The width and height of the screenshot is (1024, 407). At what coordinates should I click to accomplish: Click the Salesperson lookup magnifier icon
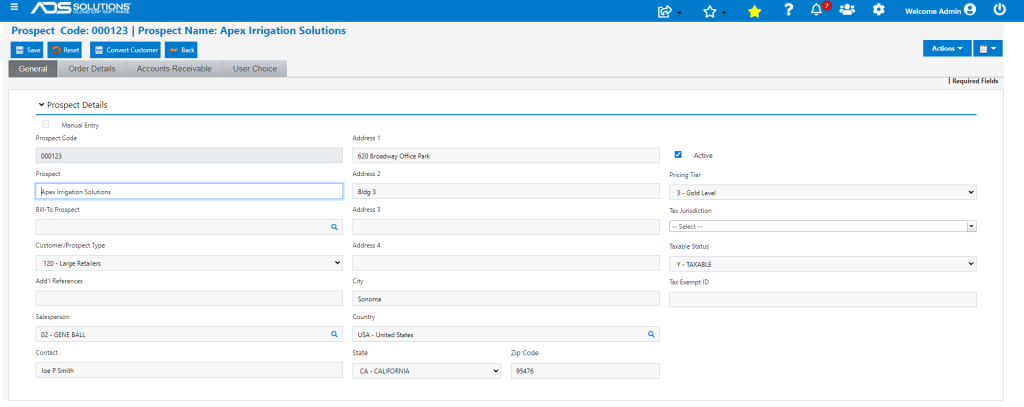click(x=334, y=334)
